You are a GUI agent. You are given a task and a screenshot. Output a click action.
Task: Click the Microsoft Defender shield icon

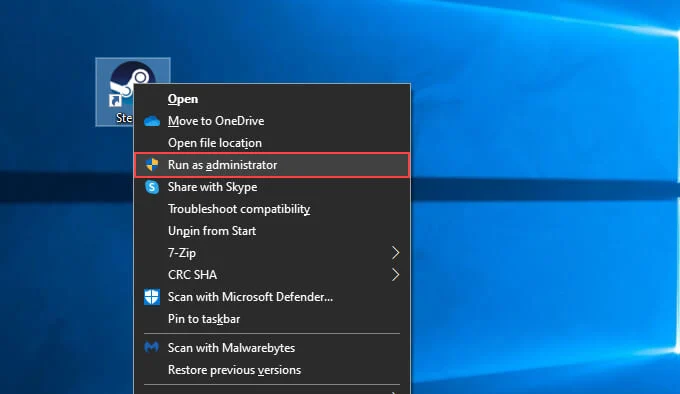click(152, 297)
